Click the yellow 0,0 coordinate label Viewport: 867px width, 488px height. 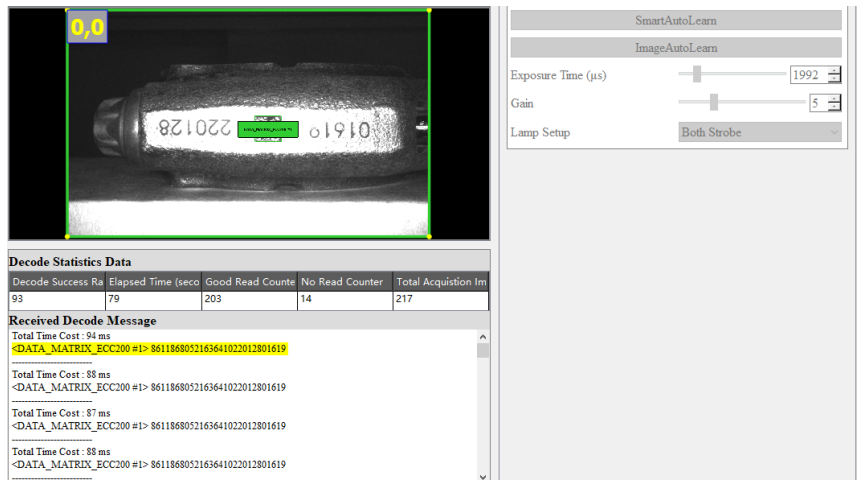[87, 27]
